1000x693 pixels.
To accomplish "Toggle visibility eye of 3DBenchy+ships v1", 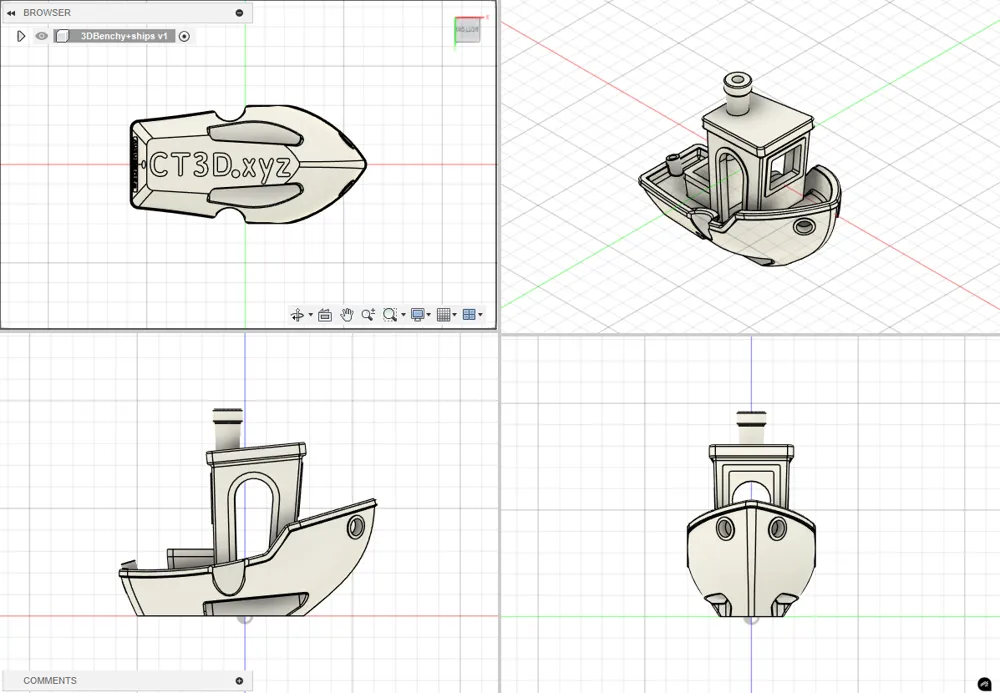I will pyautogui.click(x=41, y=36).
